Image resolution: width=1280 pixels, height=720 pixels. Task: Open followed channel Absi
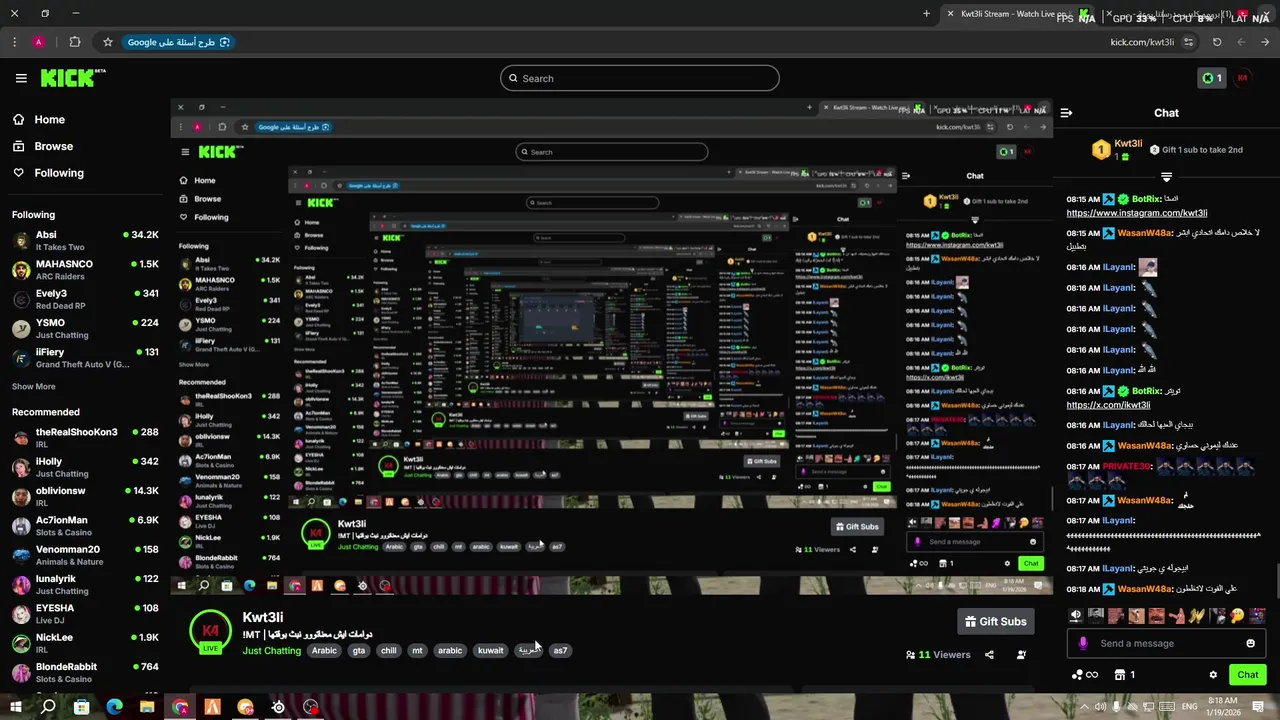85,240
